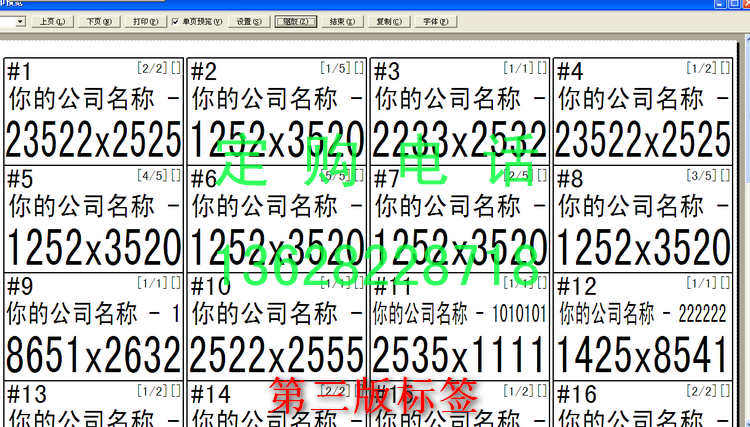This screenshot has height=427, width=750.
Task: Expand the dropdown arrow at toolbar's left end
Action: coord(19,21)
